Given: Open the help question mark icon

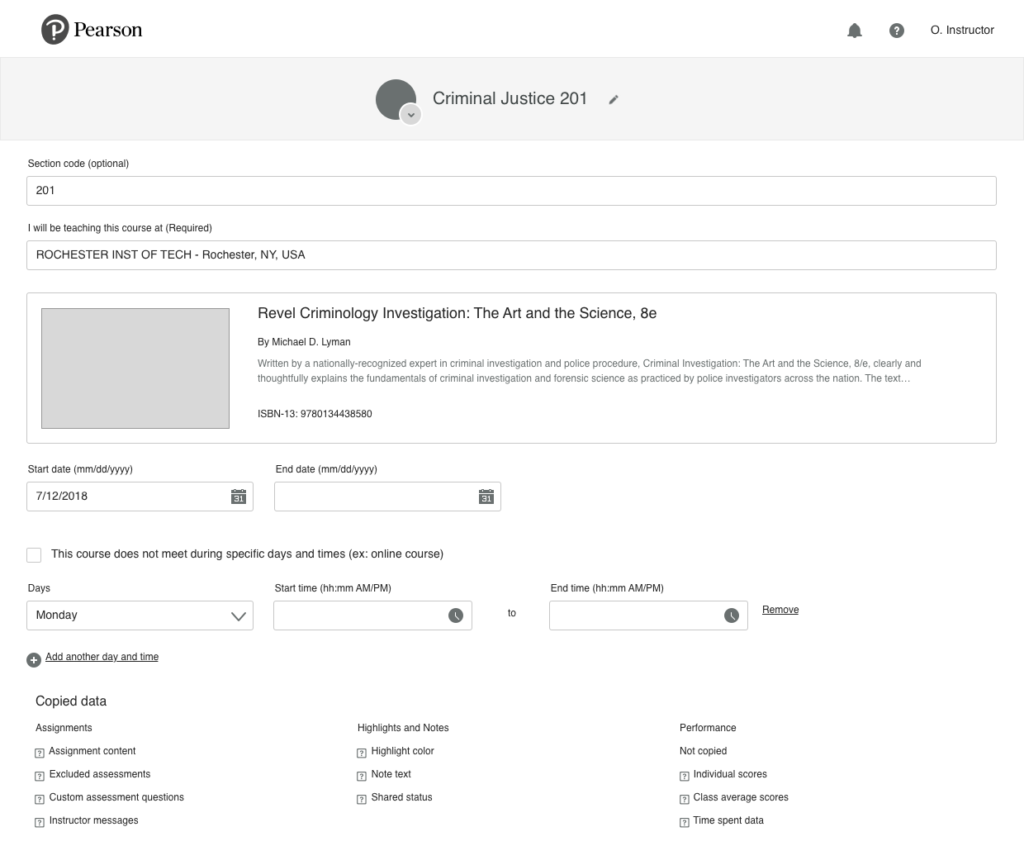Looking at the screenshot, I should click(897, 31).
